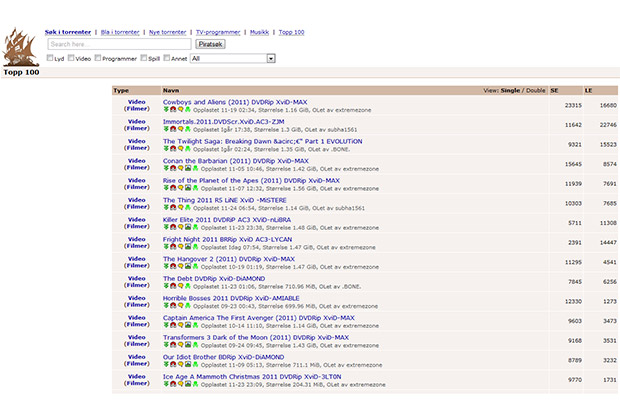
Task: Open the Topp 100 nav link
Action: 291,32
